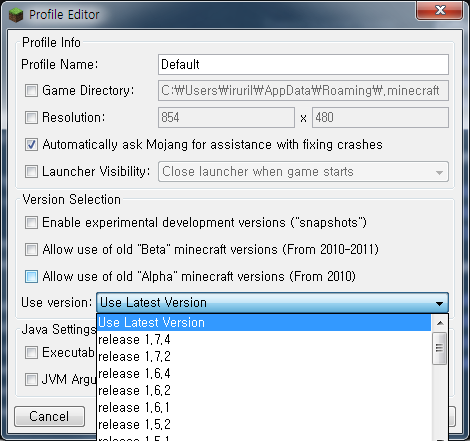The width and height of the screenshot is (470, 441).
Task: Enable experimental development snapshots checkbox
Action: click(31, 223)
